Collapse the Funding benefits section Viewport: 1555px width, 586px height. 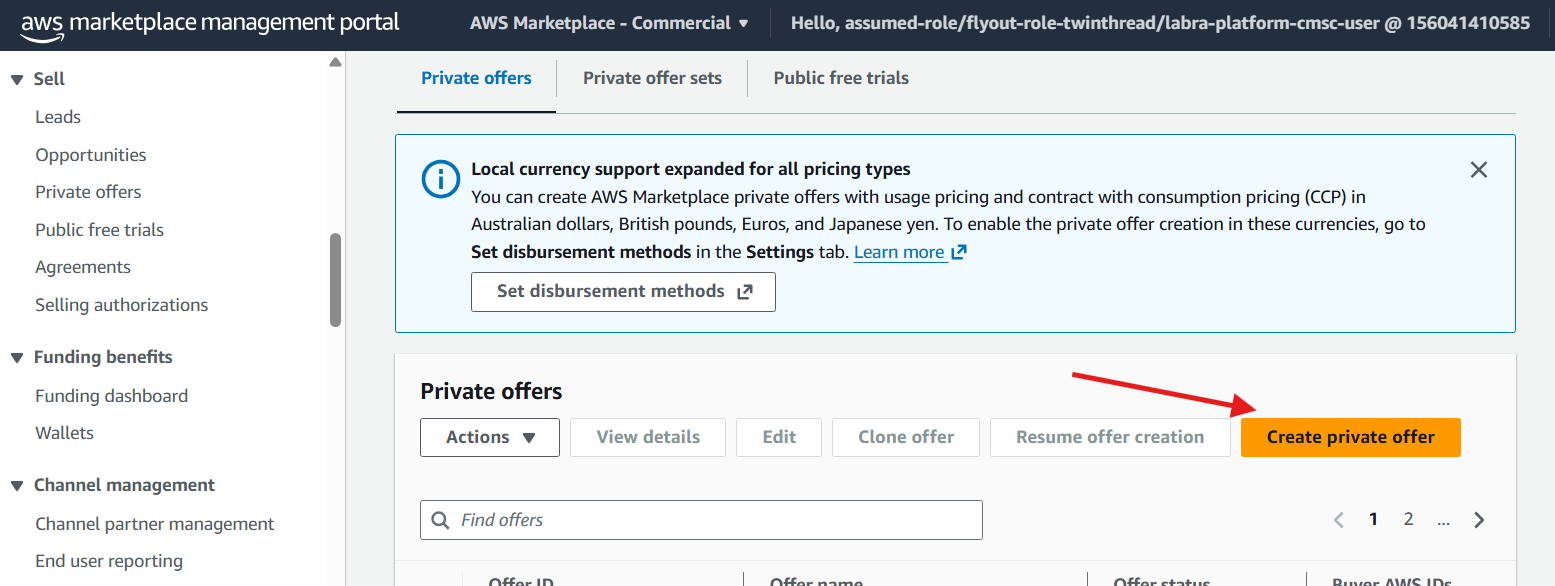coord(17,358)
